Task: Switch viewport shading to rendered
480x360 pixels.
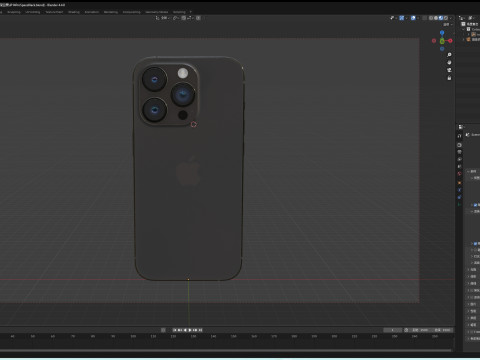Action: coord(446,18)
